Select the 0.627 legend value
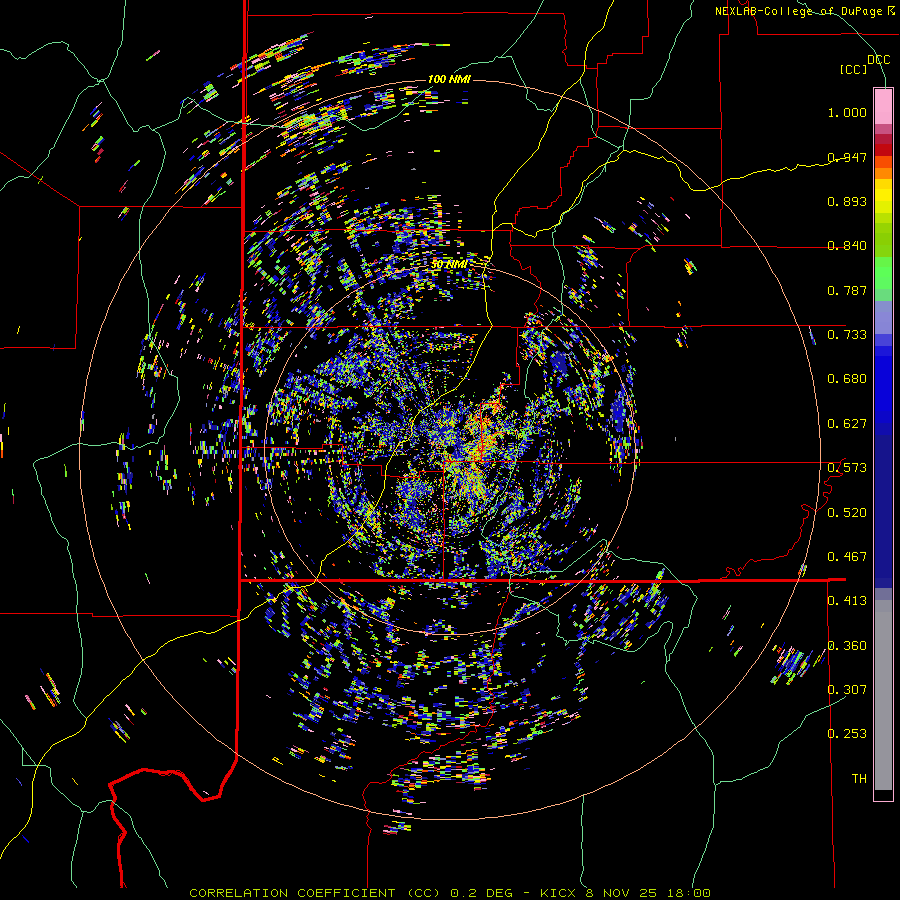The width and height of the screenshot is (900, 900). [847, 424]
